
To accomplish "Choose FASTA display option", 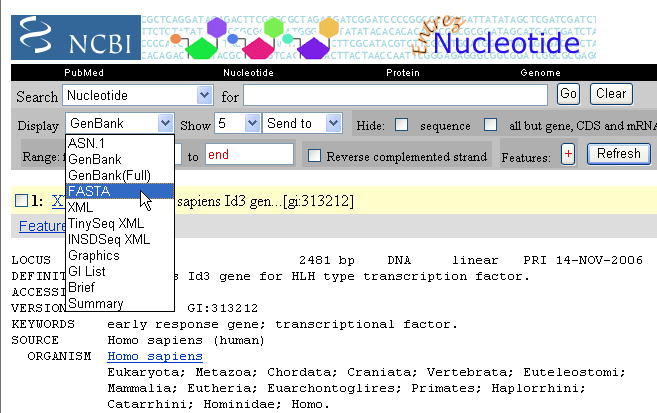I will (119, 191).
